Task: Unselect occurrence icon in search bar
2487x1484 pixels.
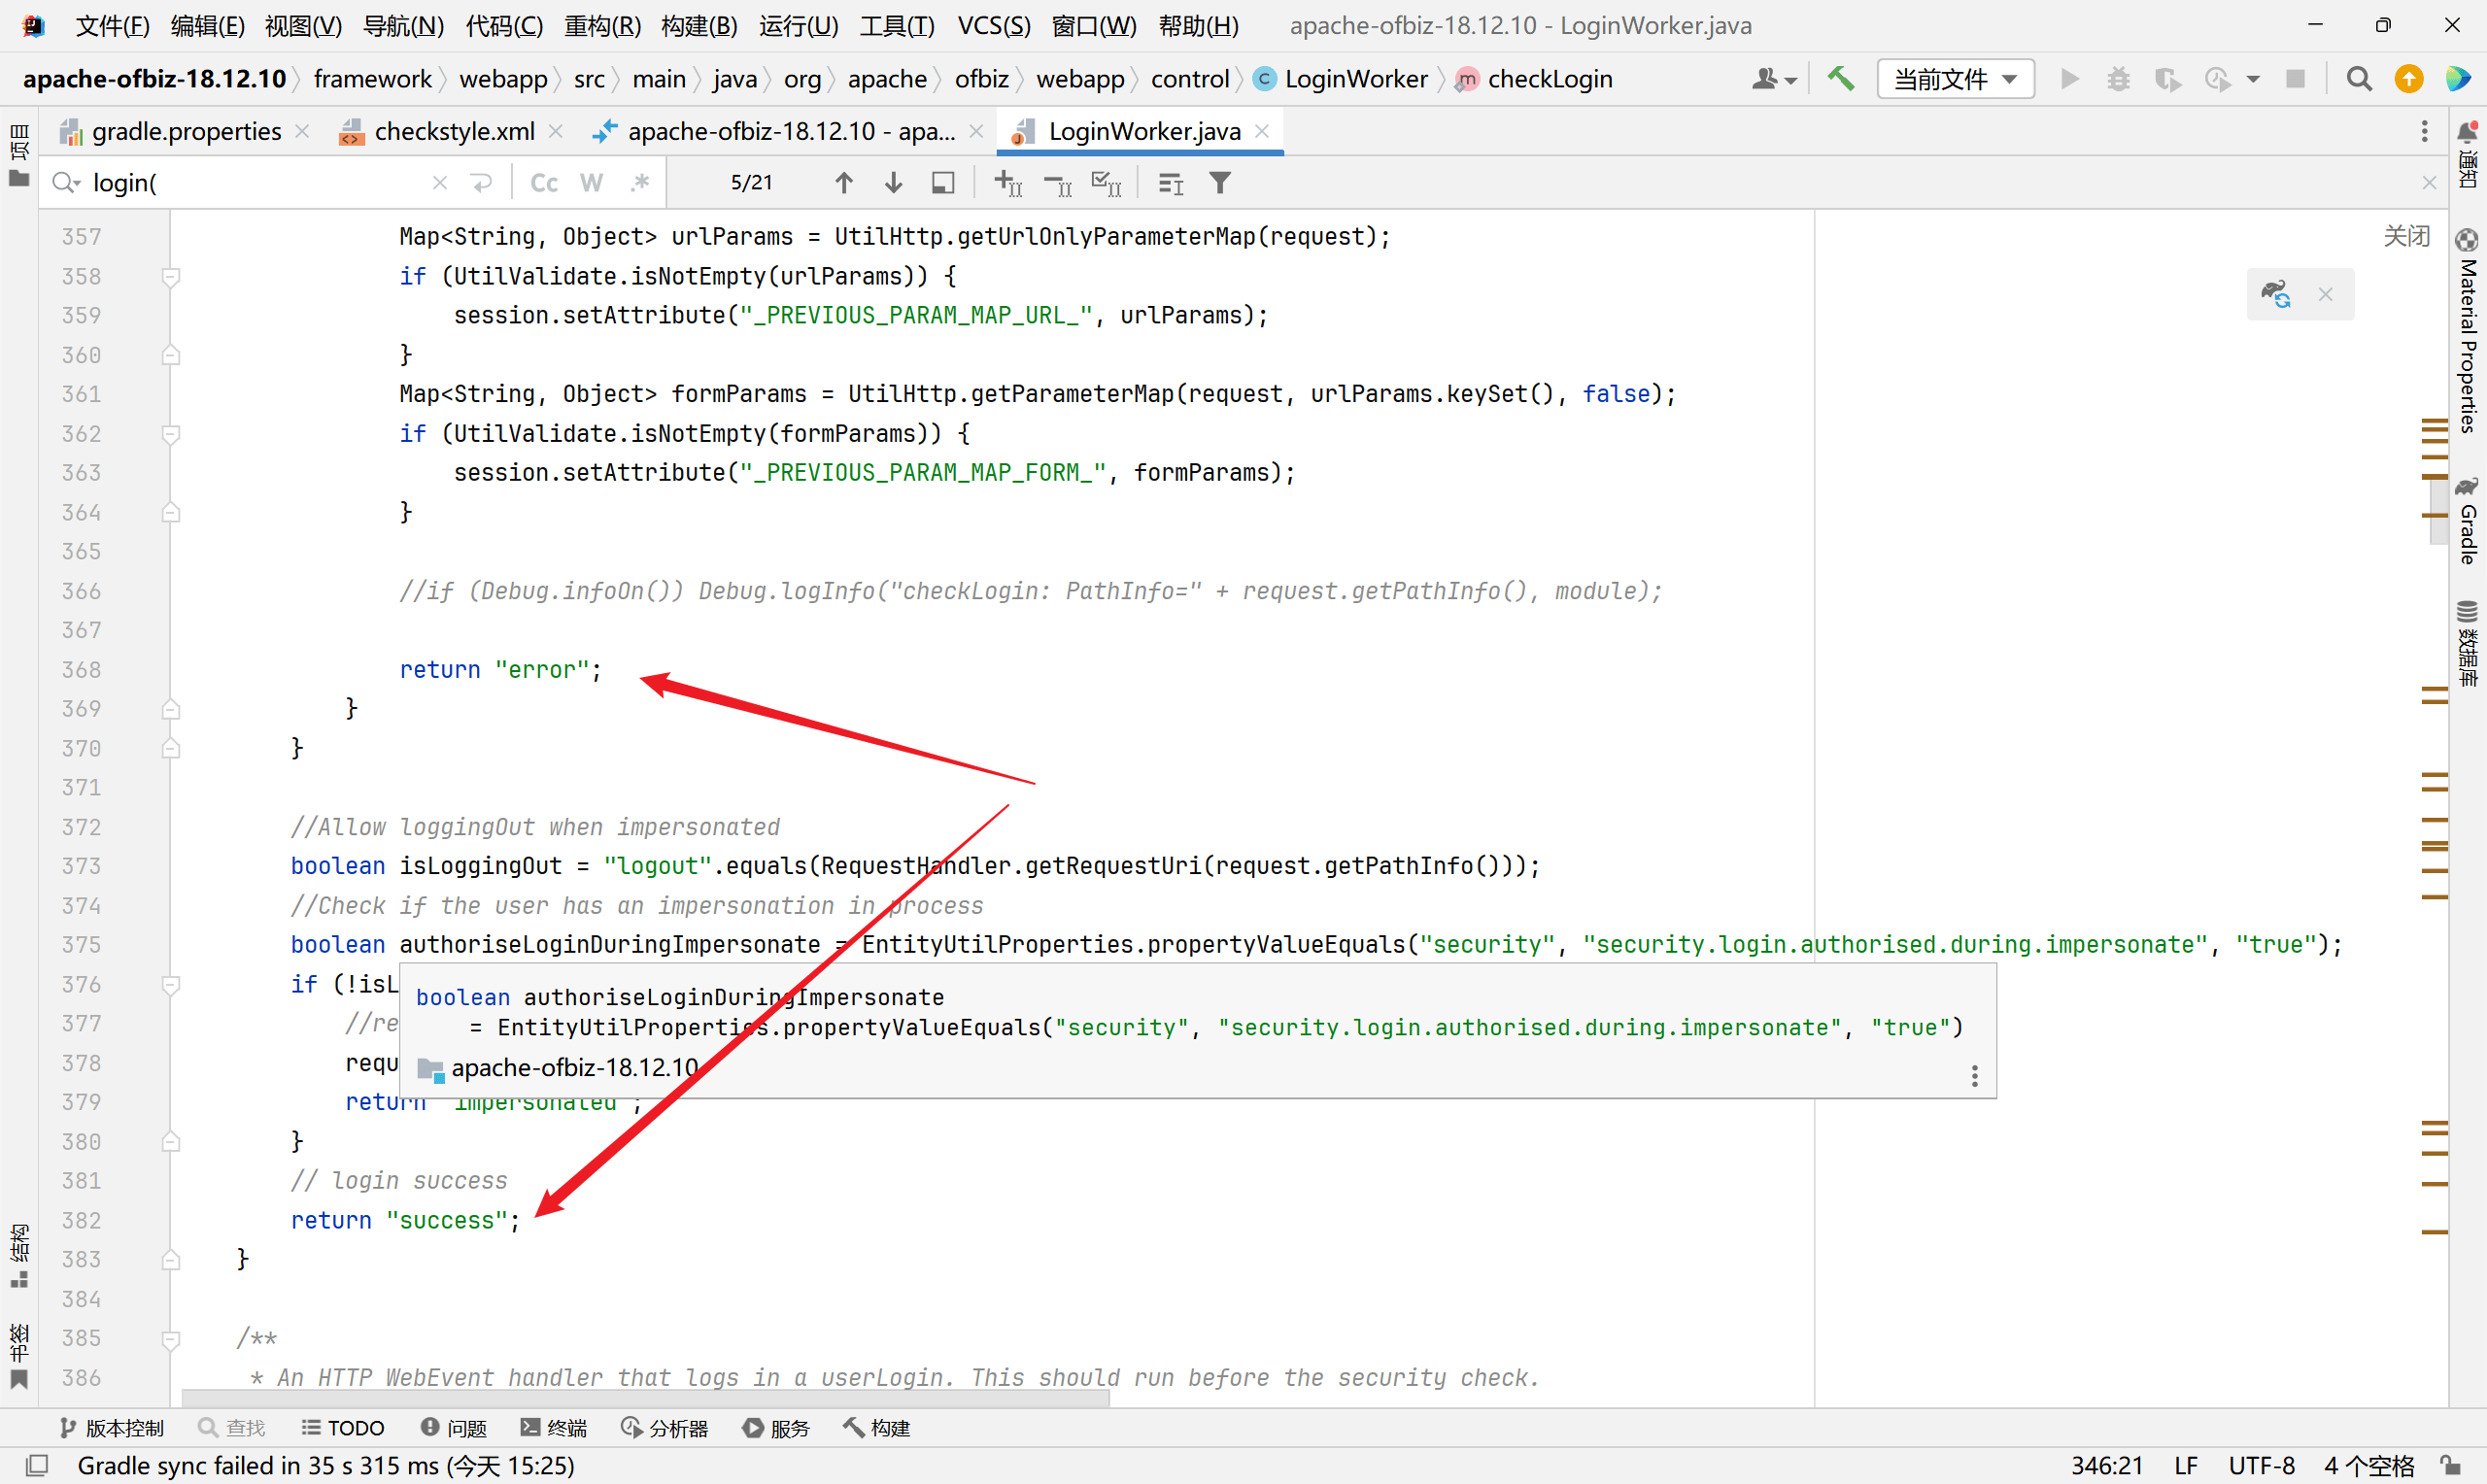Action: (1058, 183)
